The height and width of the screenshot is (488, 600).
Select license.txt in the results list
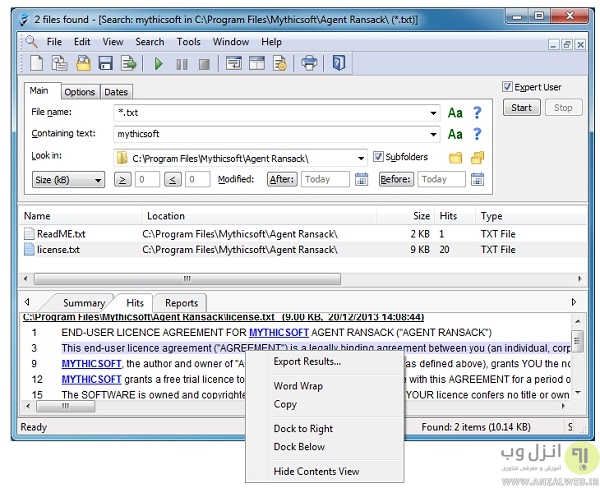(60, 249)
